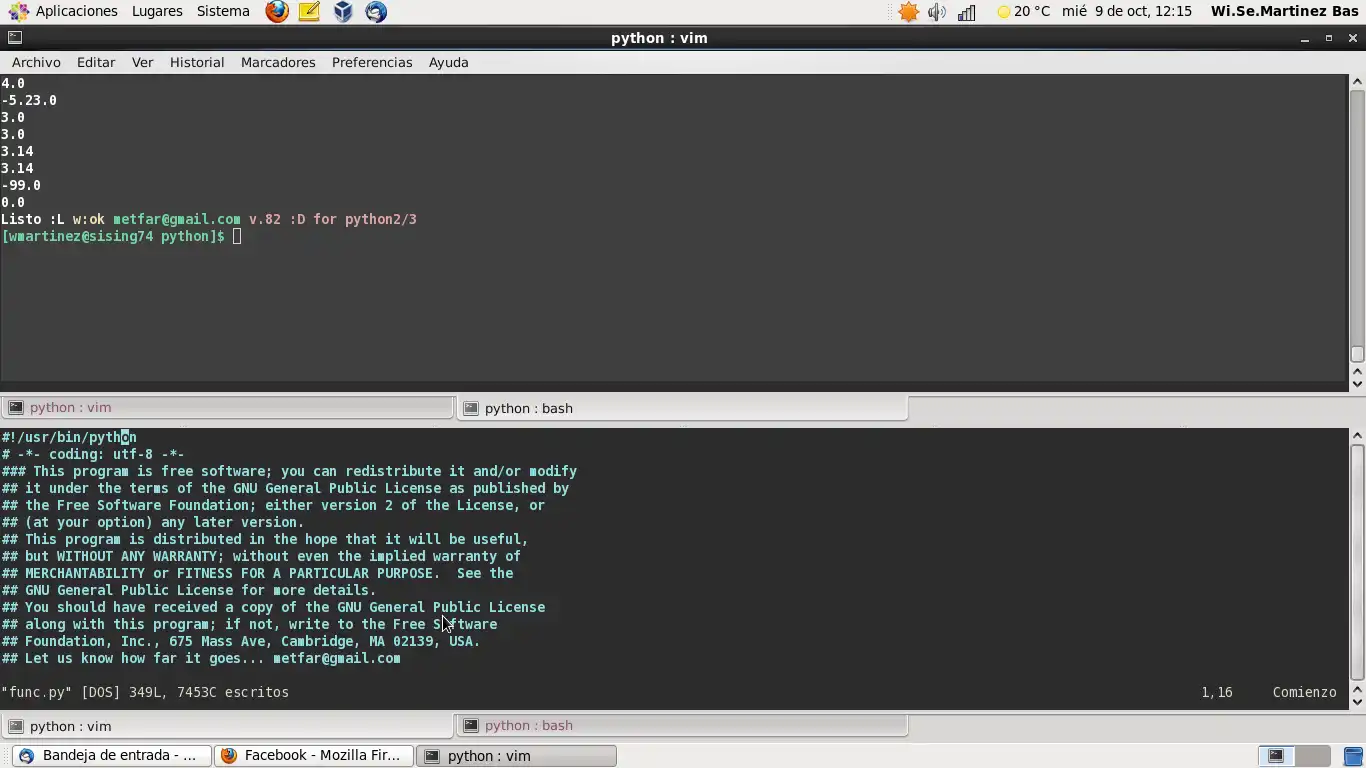Screen dimensions: 1366x768
Task: Open the Historial menu
Action: (x=197, y=62)
